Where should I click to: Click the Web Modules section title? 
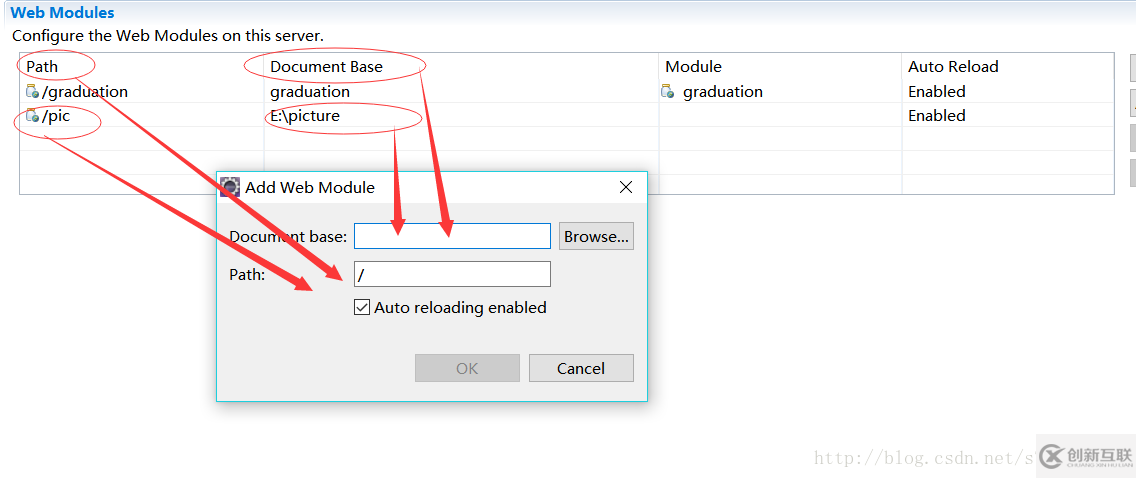[62, 12]
